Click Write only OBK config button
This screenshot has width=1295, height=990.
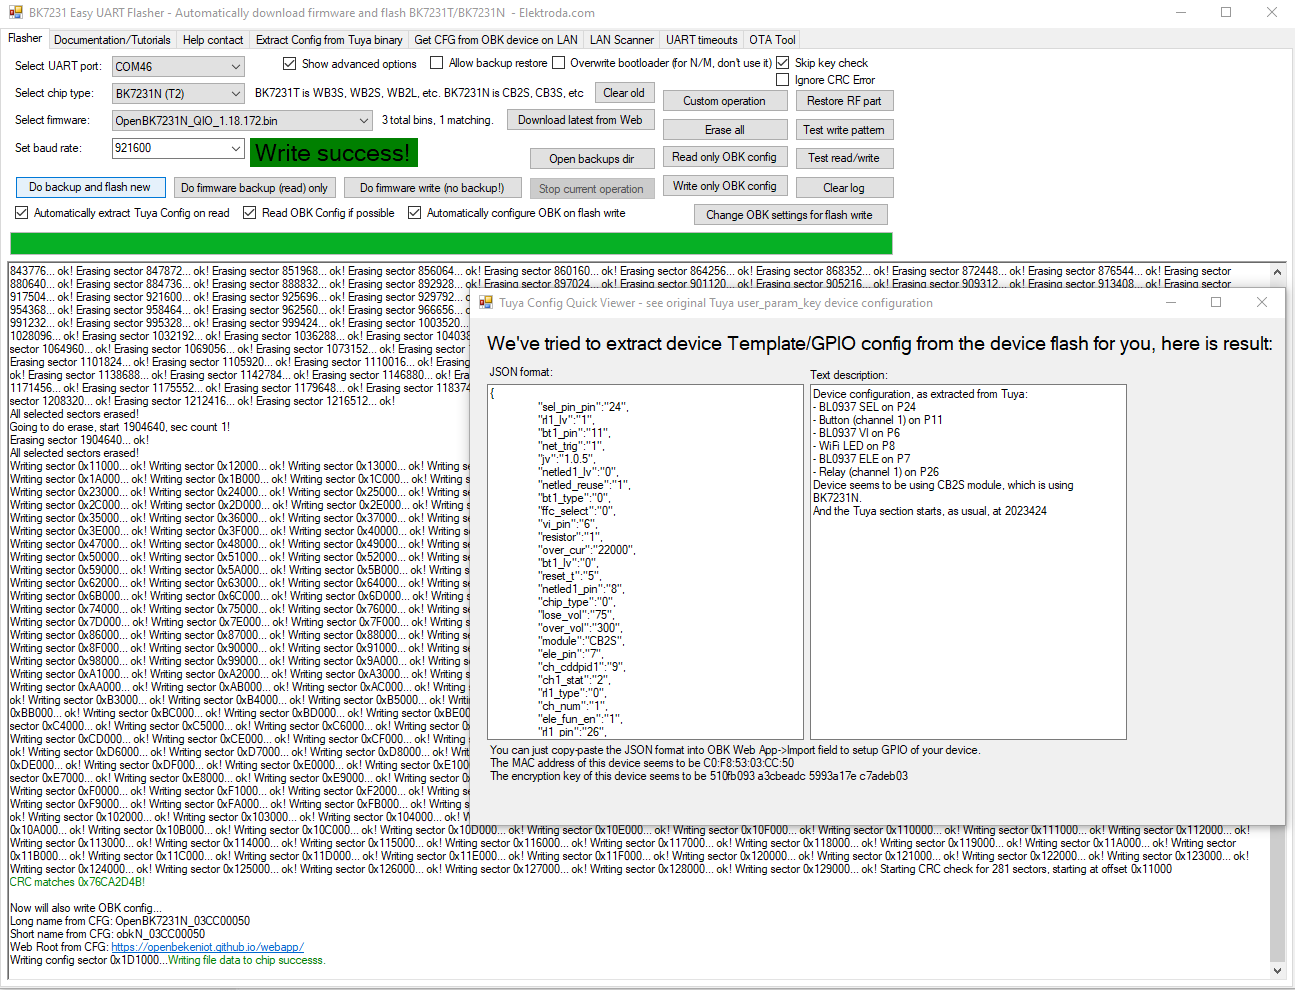tap(724, 186)
